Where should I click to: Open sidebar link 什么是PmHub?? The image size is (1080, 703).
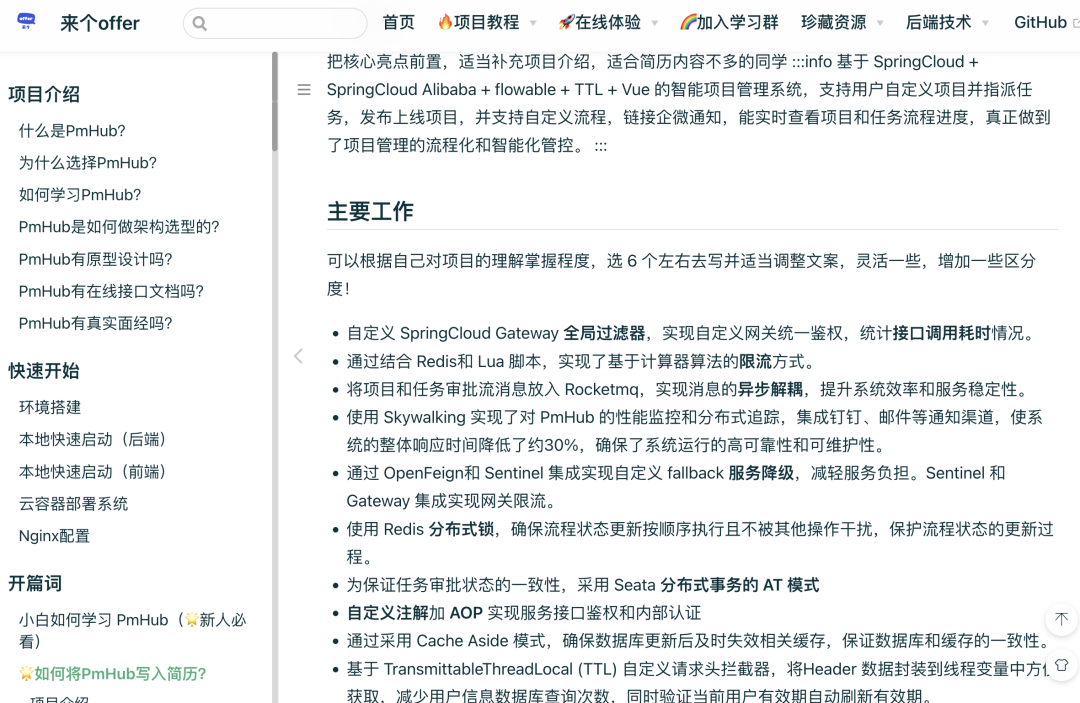(72, 131)
